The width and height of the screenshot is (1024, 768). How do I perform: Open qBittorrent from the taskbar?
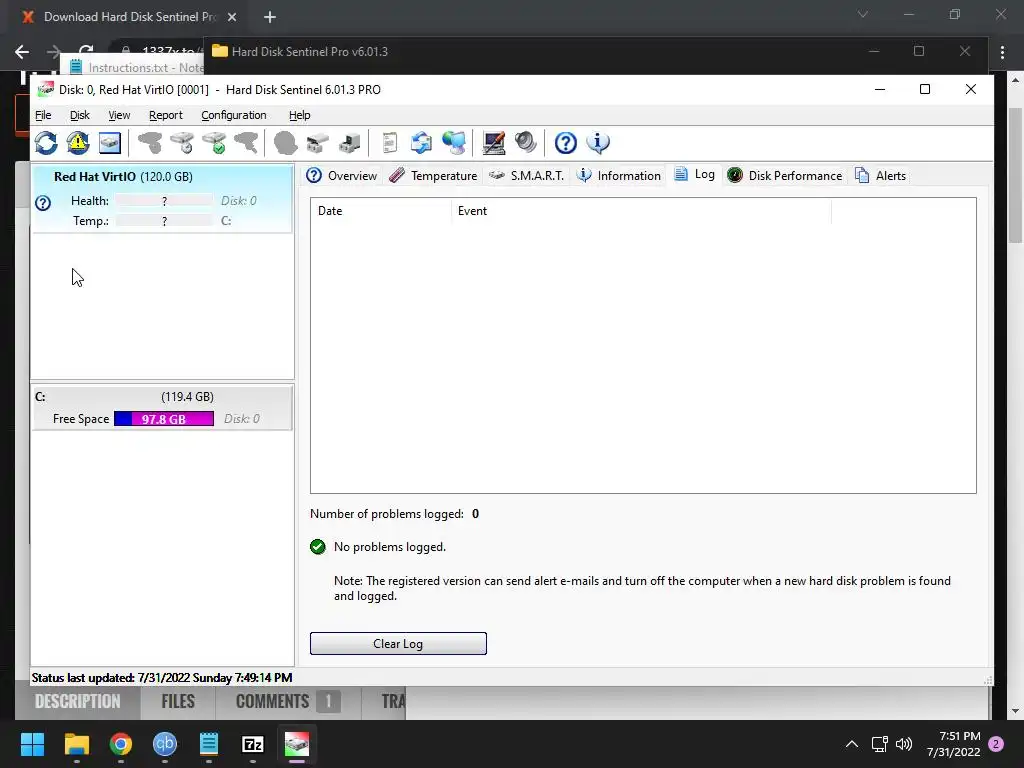coord(165,744)
